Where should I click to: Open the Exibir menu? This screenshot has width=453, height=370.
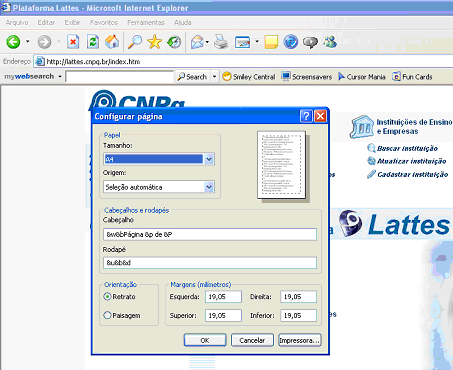coord(72,22)
